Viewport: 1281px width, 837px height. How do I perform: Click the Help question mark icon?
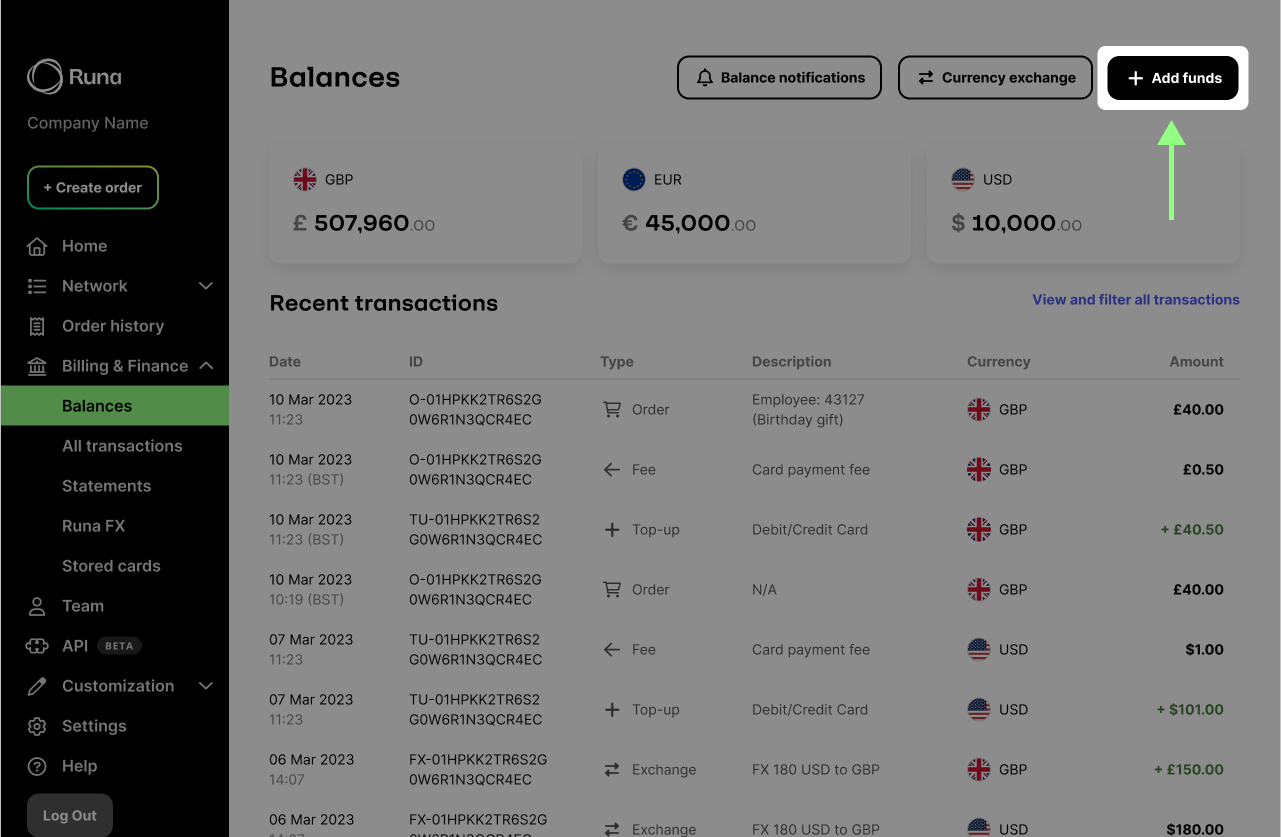(37, 766)
